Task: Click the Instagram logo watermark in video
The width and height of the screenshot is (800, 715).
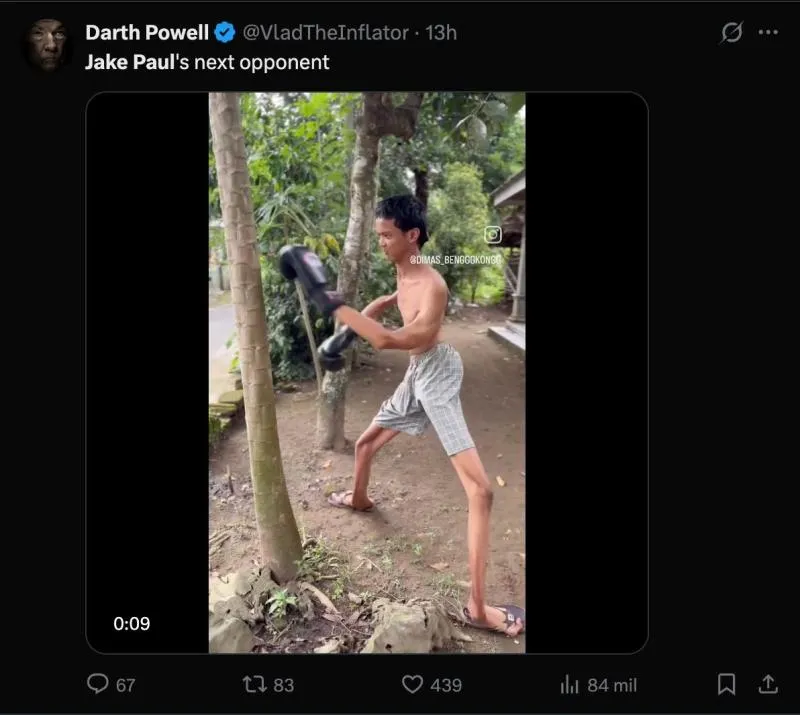Action: pyautogui.click(x=493, y=235)
